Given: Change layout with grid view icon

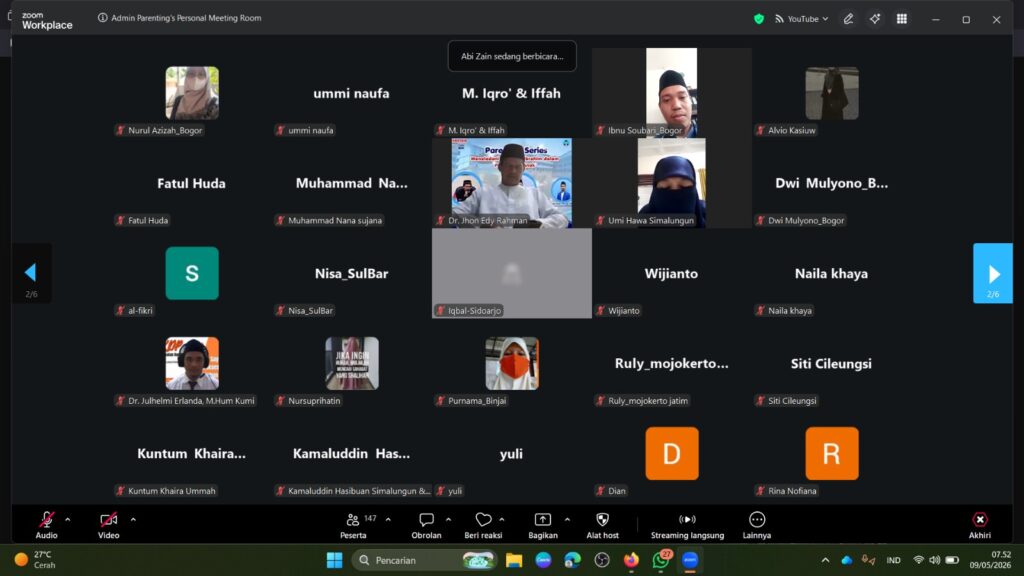Looking at the screenshot, I should coord(902,19).
